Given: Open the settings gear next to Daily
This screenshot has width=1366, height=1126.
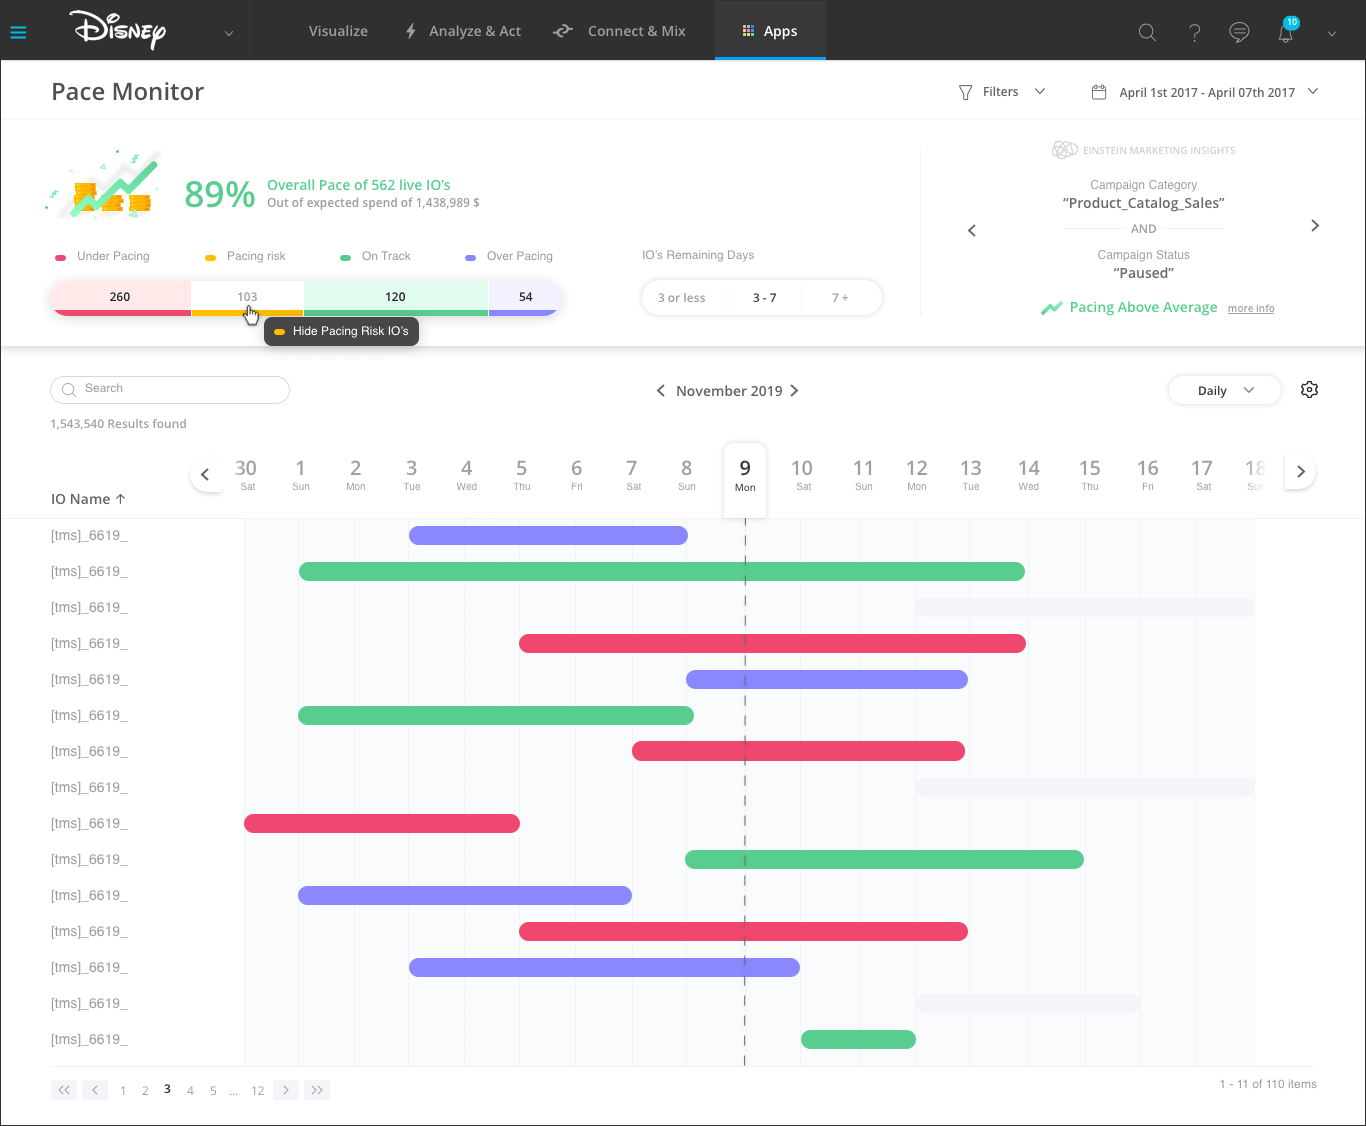Looking at the screenshot, I should [1309, 390].
